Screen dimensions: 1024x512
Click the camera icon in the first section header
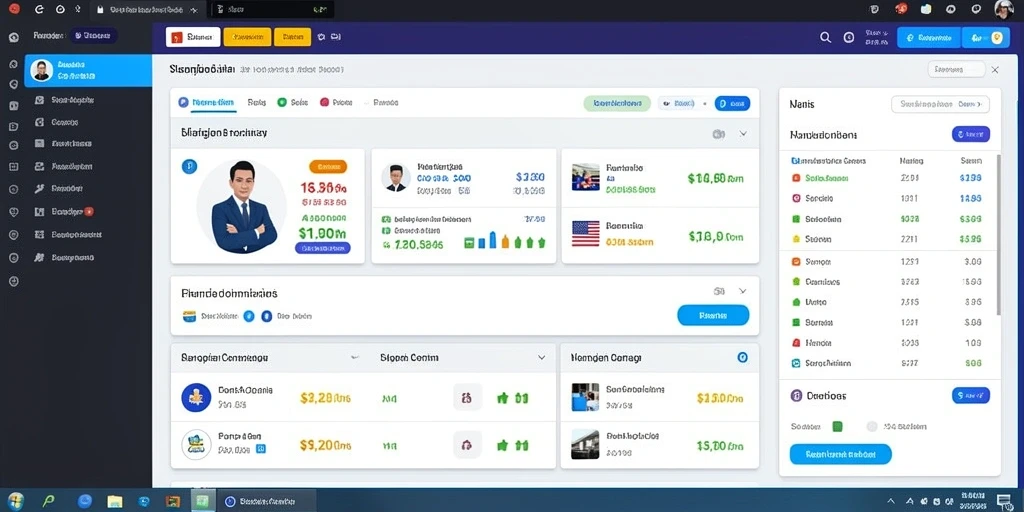pyautogui.click(x=718, y=134)
